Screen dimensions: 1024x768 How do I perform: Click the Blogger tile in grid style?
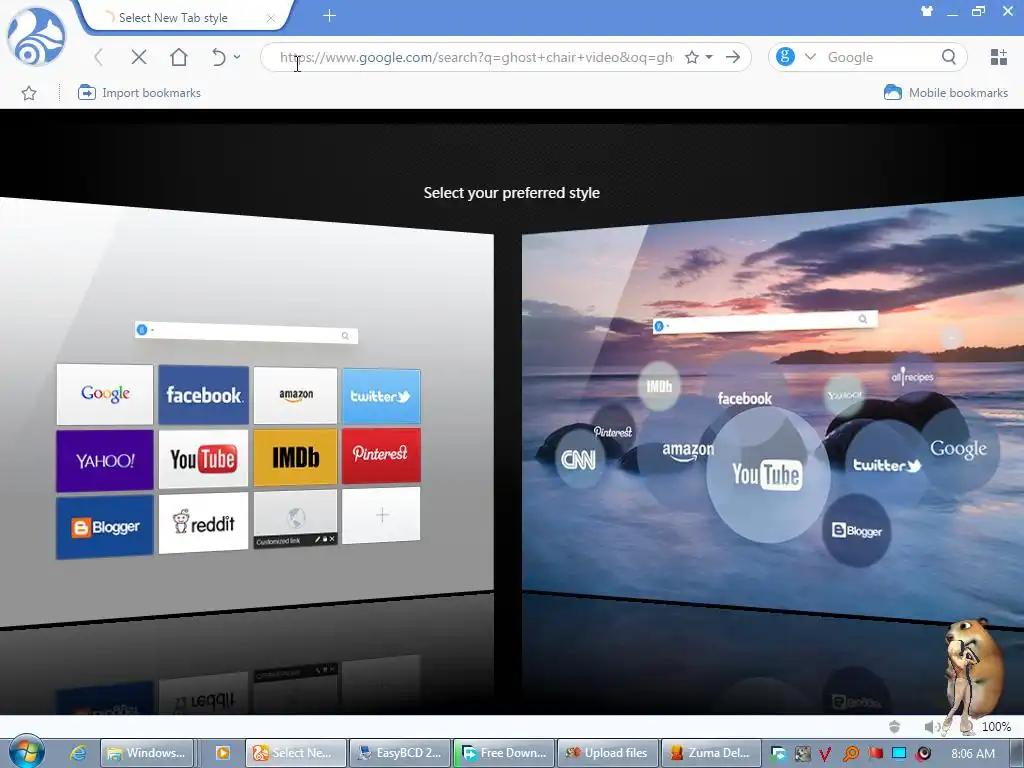pos(104,526)
